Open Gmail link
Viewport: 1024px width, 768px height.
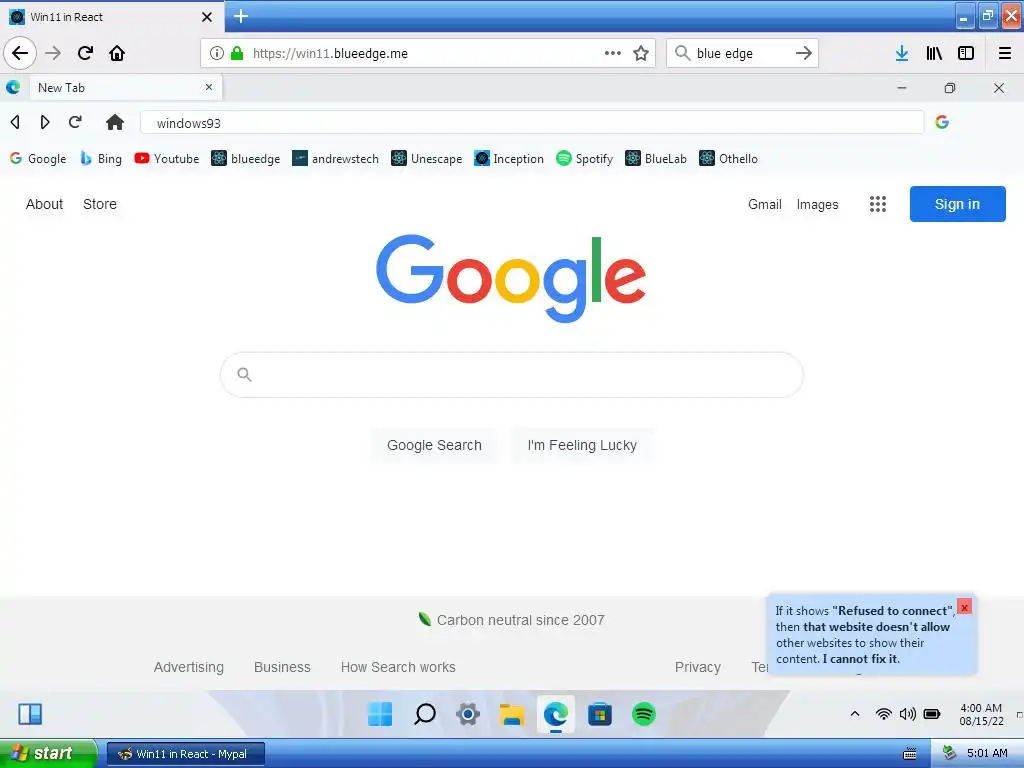point(765,204)
